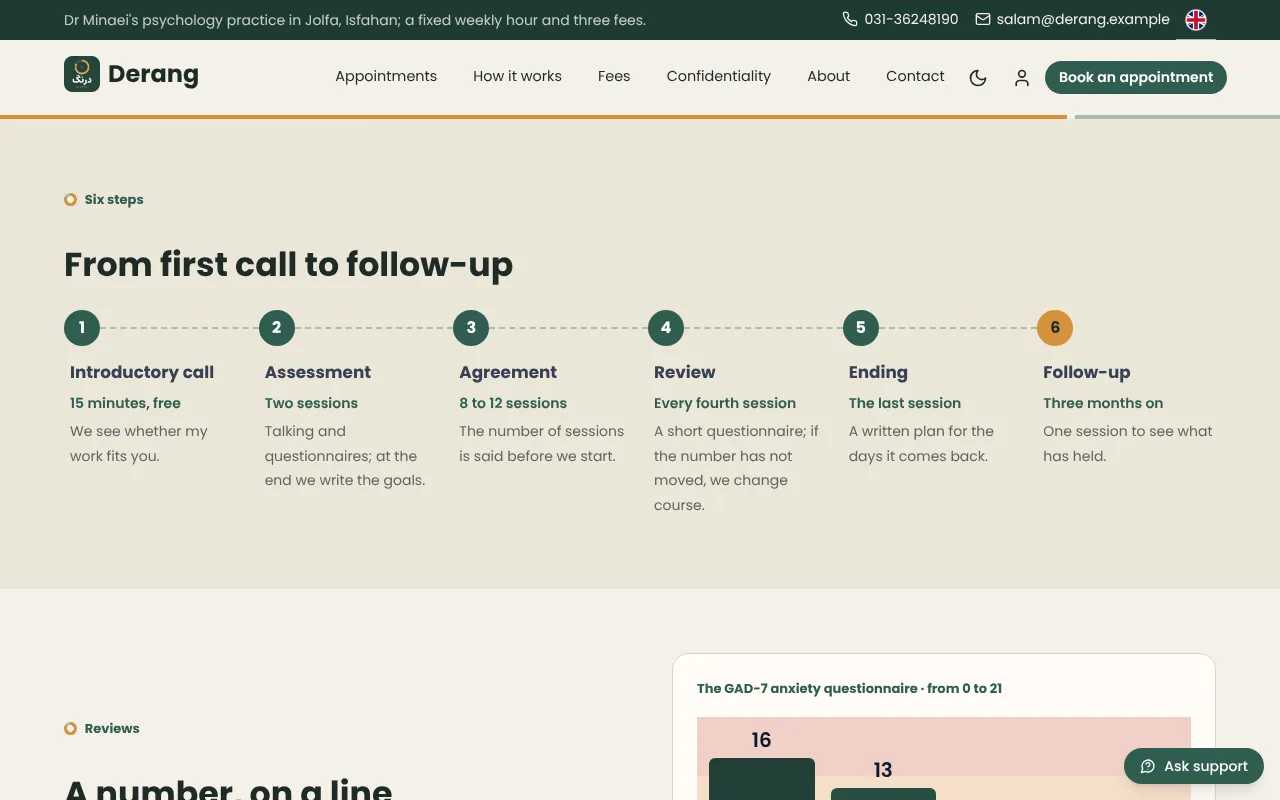
Task: Click the bar labeled 16 in chart
Action: coord(762,779)
